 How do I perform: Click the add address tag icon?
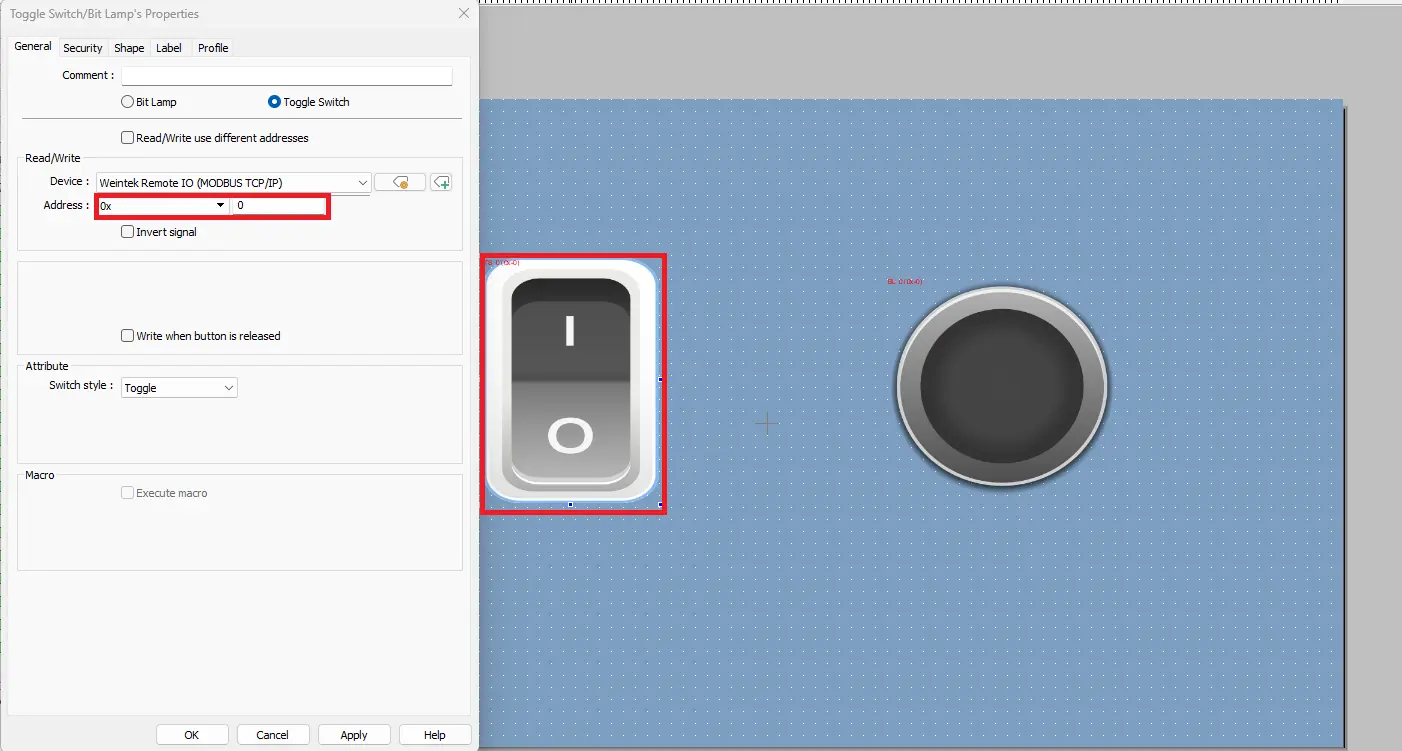click(x=441, y=182)
